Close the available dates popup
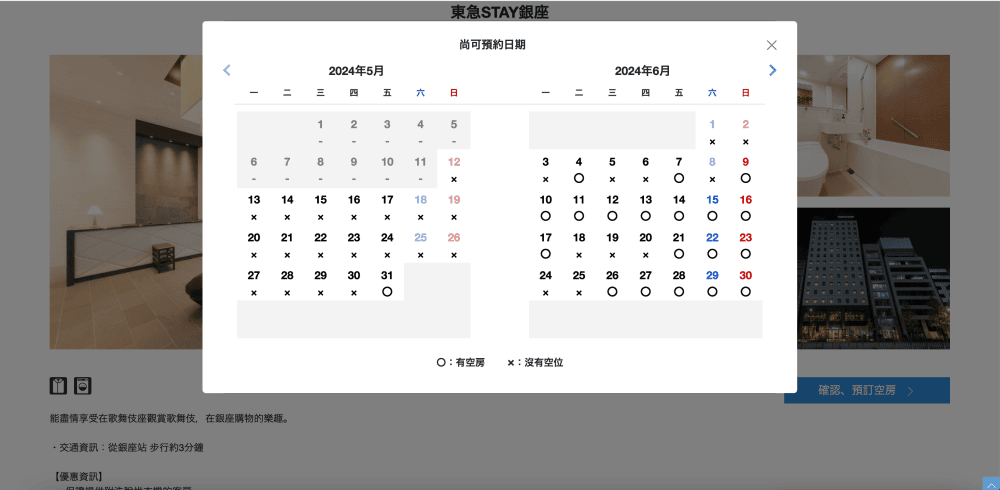1000x490 pixels. [772, 45]
